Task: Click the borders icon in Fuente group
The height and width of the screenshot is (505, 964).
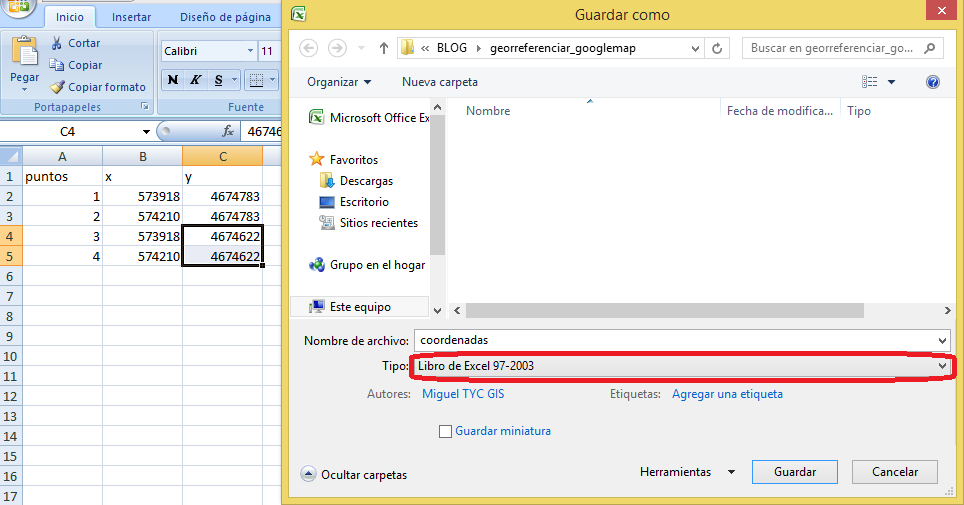Action: coord(256,80)
